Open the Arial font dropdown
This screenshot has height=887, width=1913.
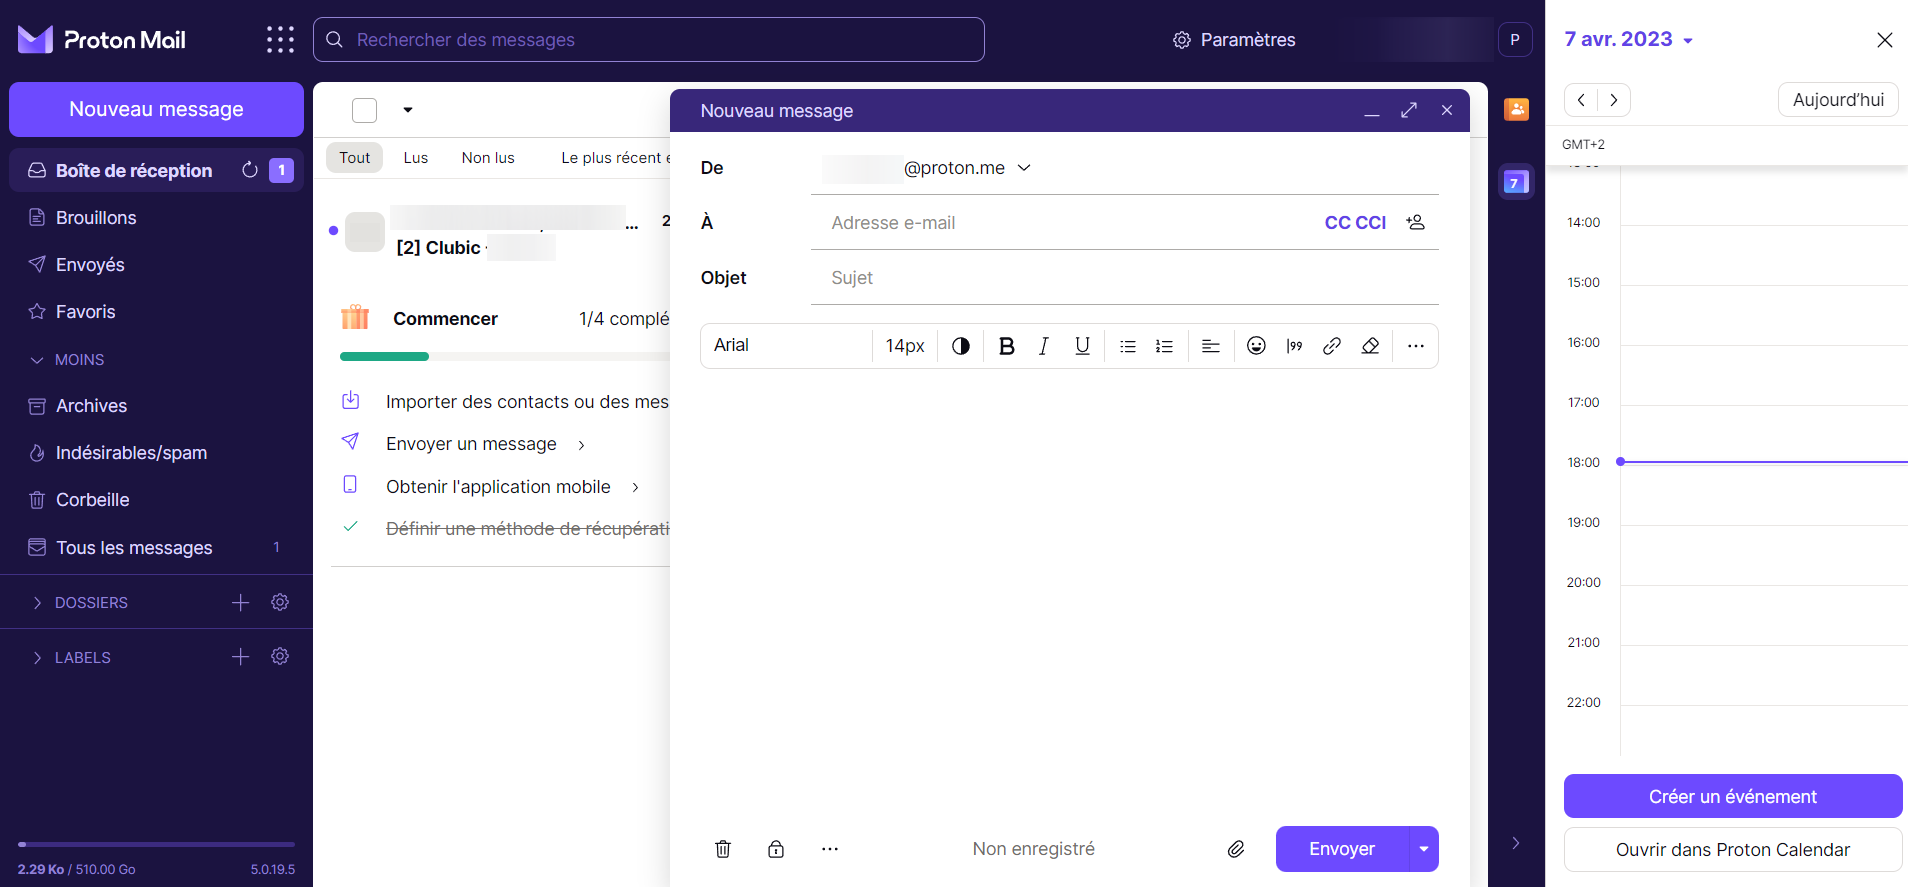click(x=786, y=346)
